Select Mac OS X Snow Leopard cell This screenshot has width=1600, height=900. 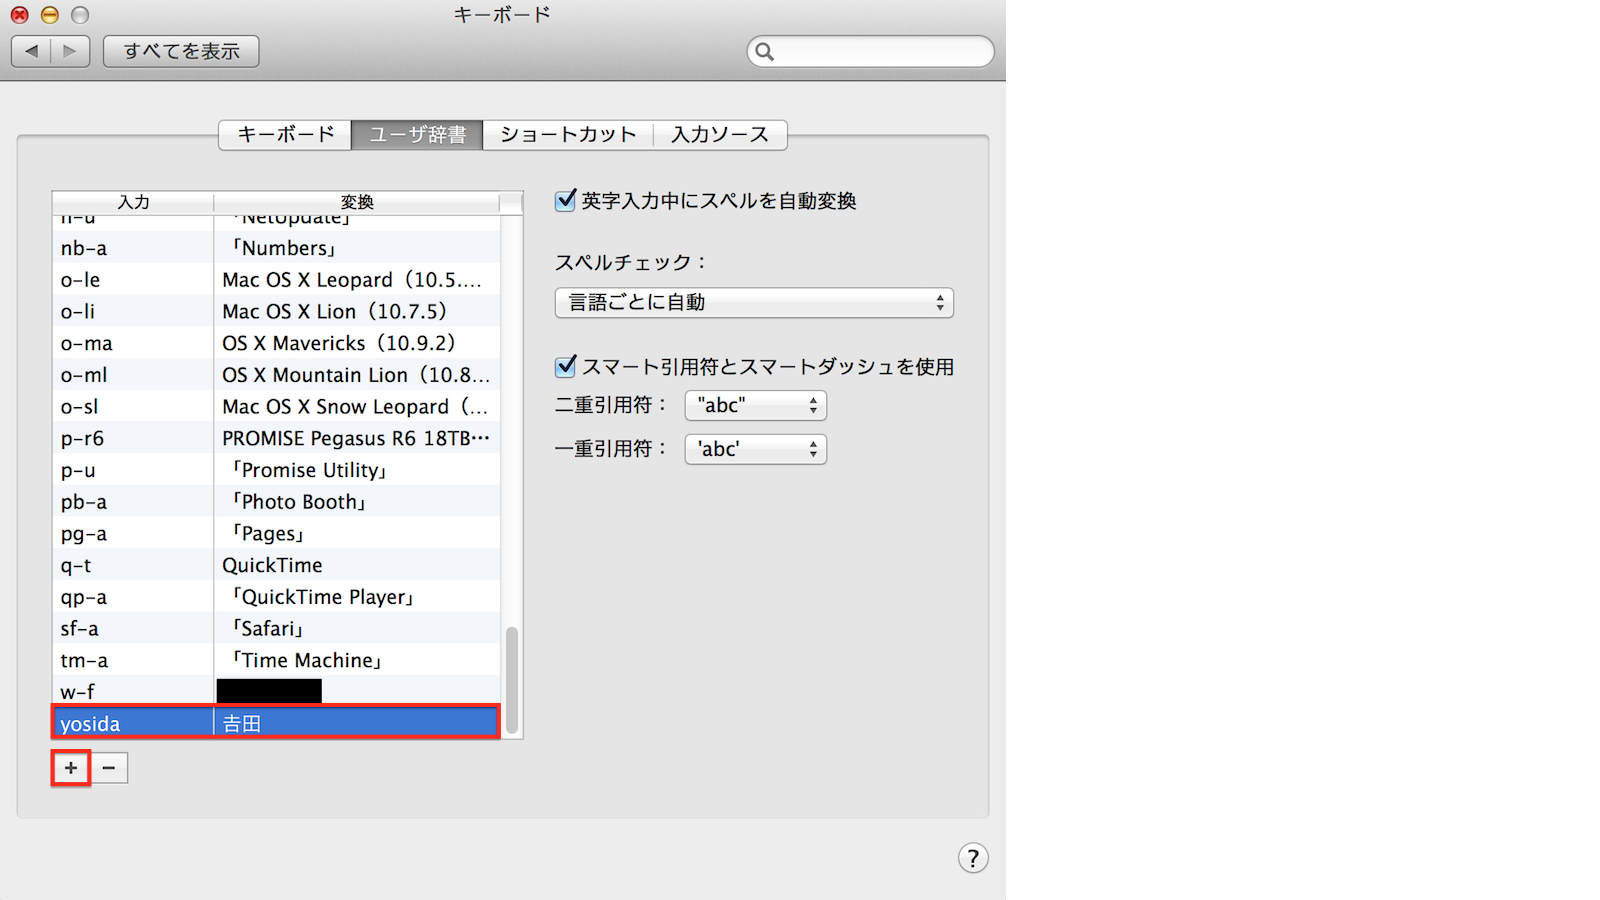tap(357, 407)
